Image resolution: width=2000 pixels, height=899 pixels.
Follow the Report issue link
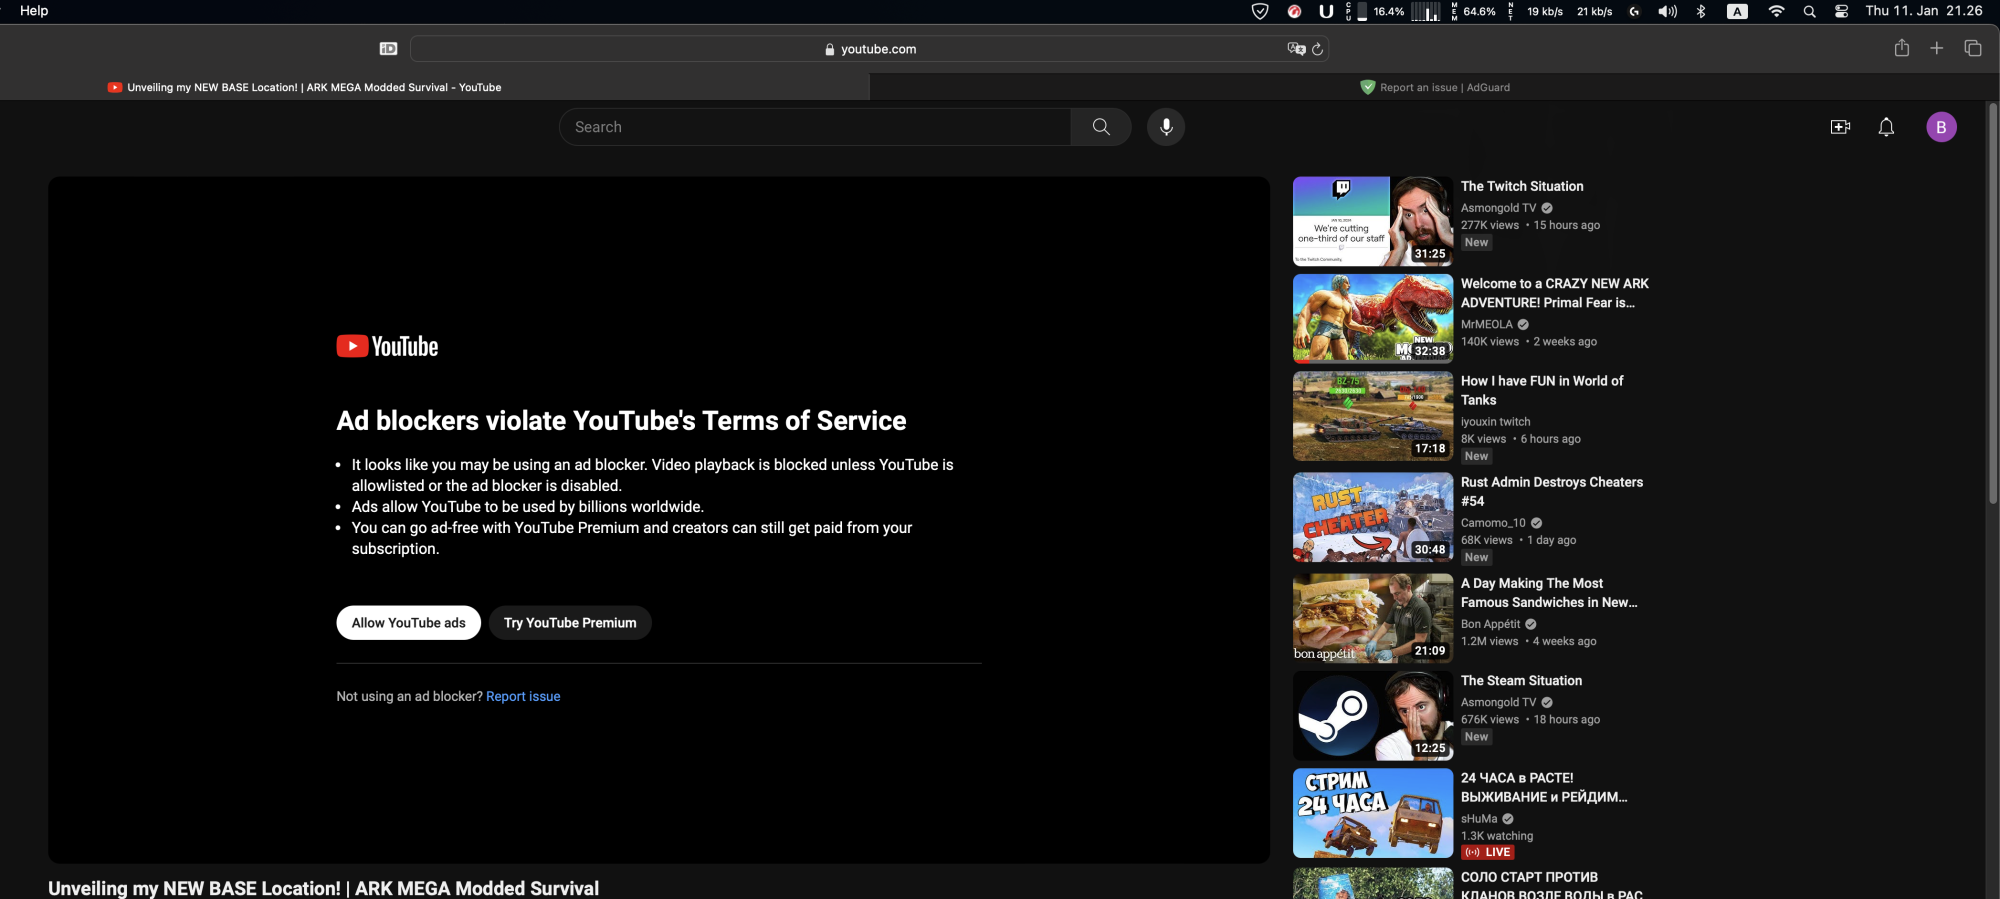(x=523, y=697)
